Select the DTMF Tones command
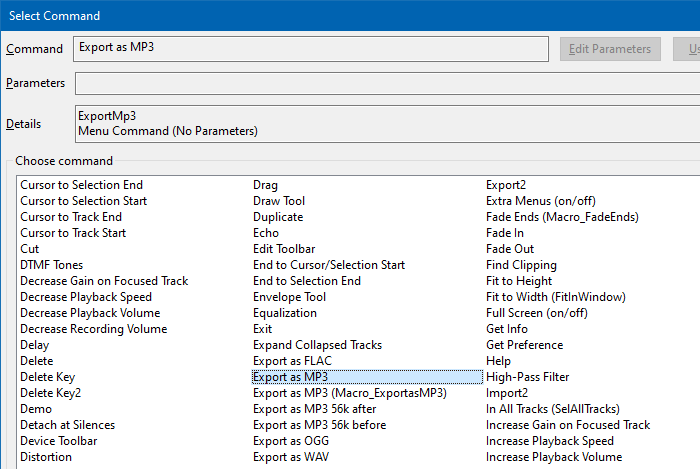Screen dimensions: 700x469 [52, 265]
